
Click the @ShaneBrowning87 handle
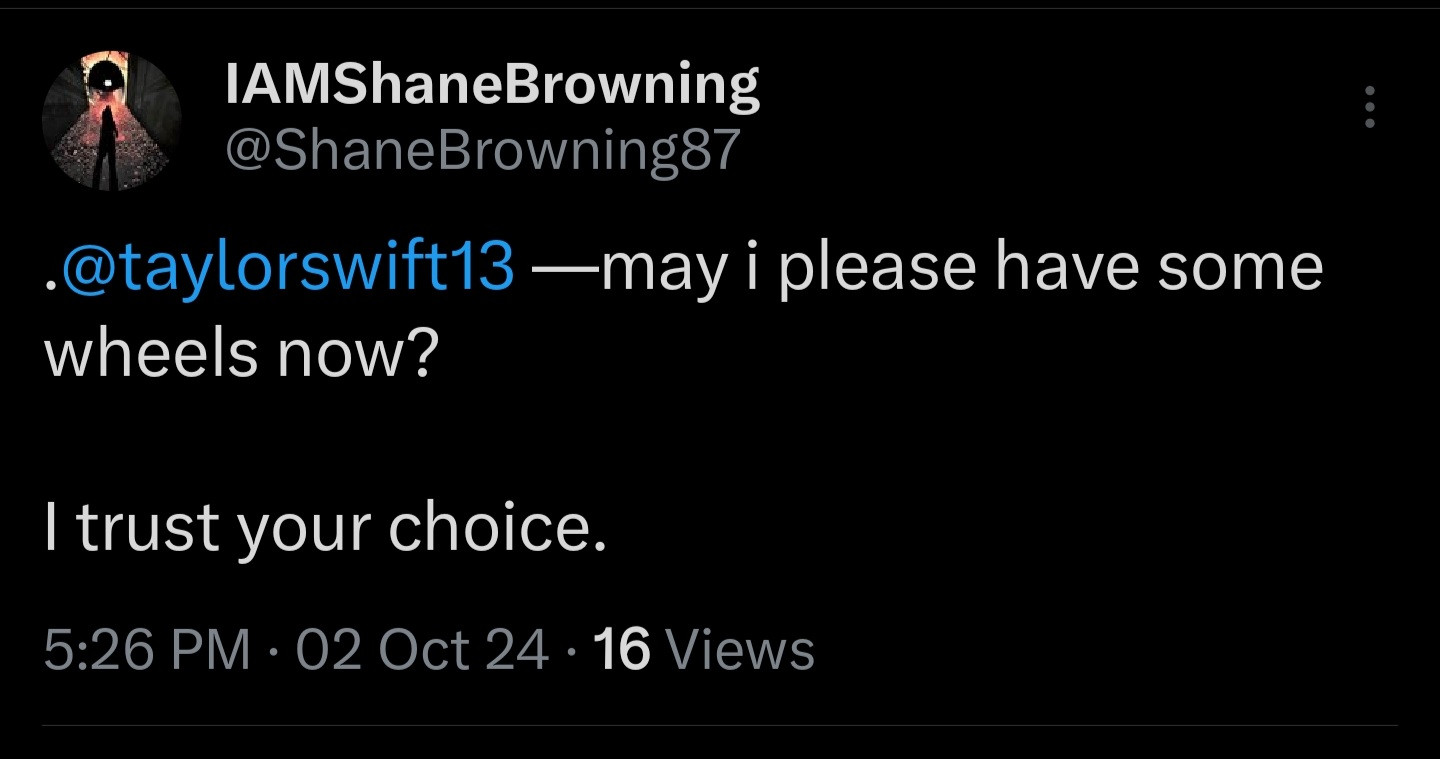pyautogui.click(x=483, y=150)
